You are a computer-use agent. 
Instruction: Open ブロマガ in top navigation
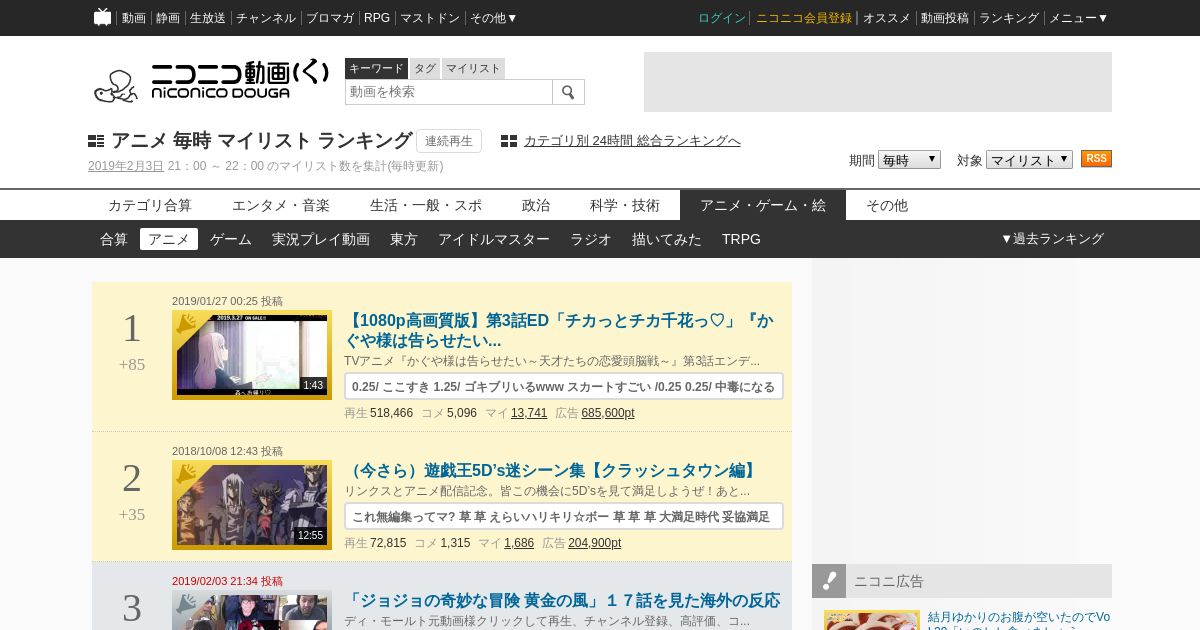click(x=330, y=18)
